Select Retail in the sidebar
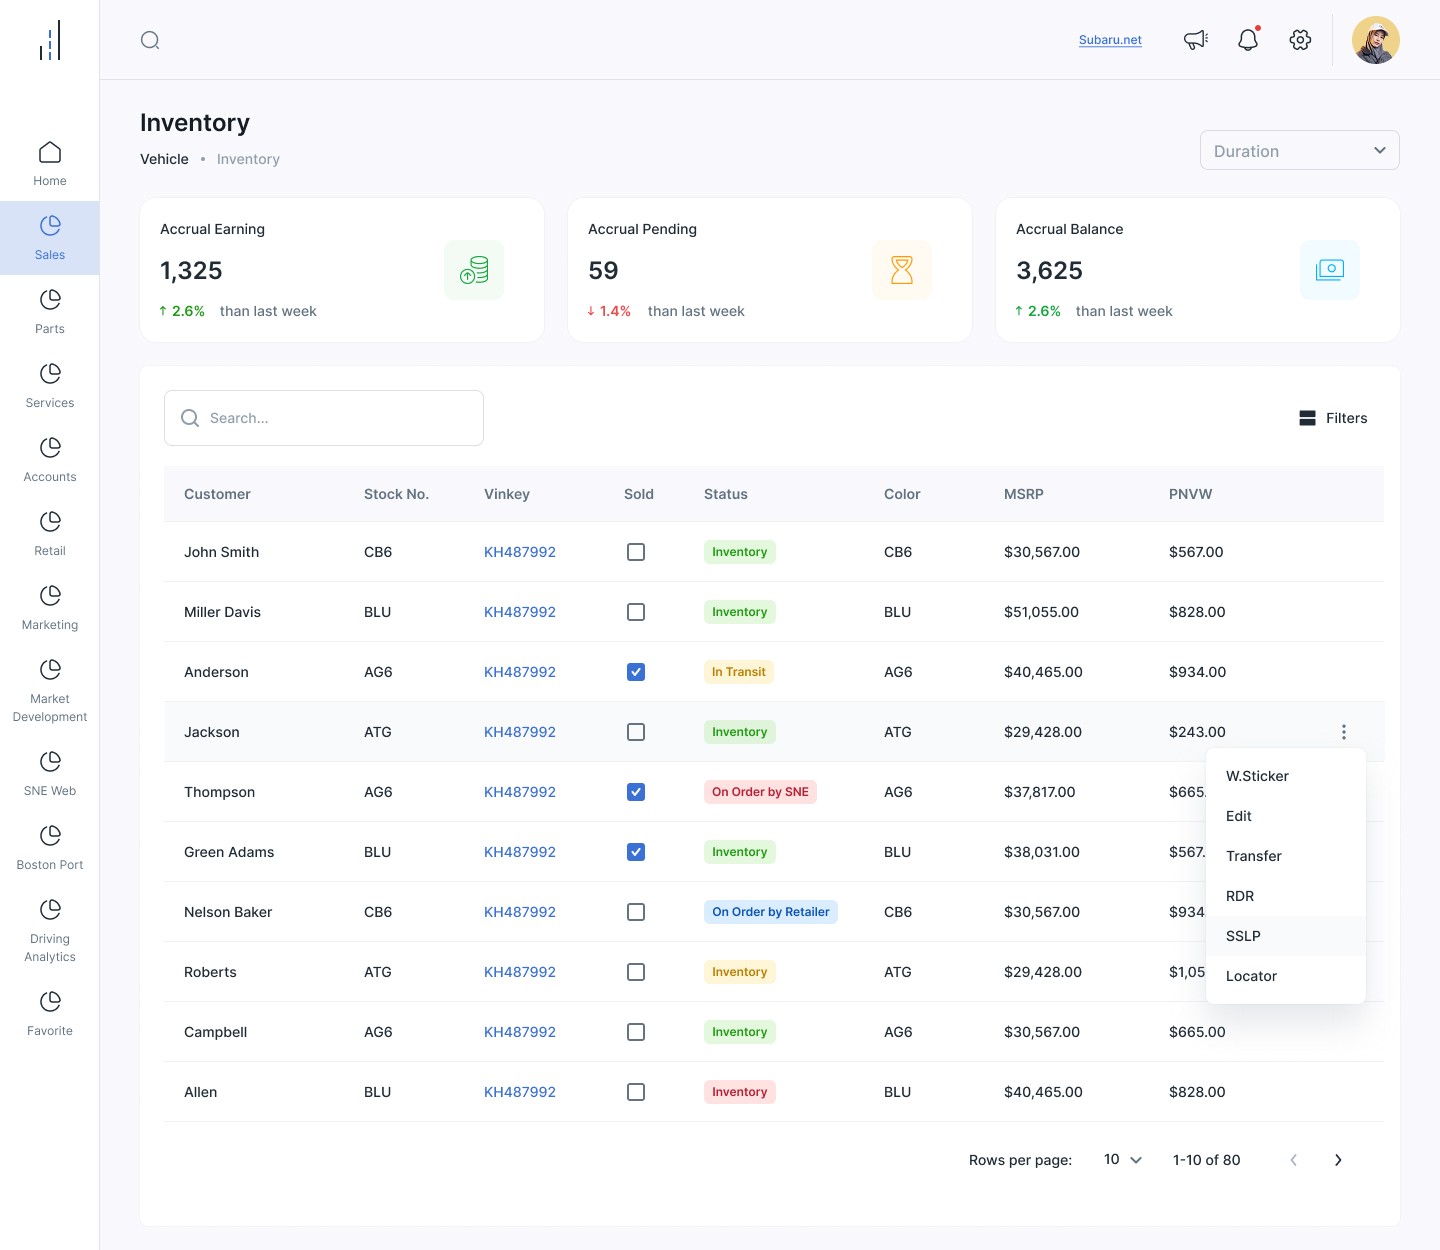Image resolution: width=1440 pixels, height=1250 pixels. [50, 534]
